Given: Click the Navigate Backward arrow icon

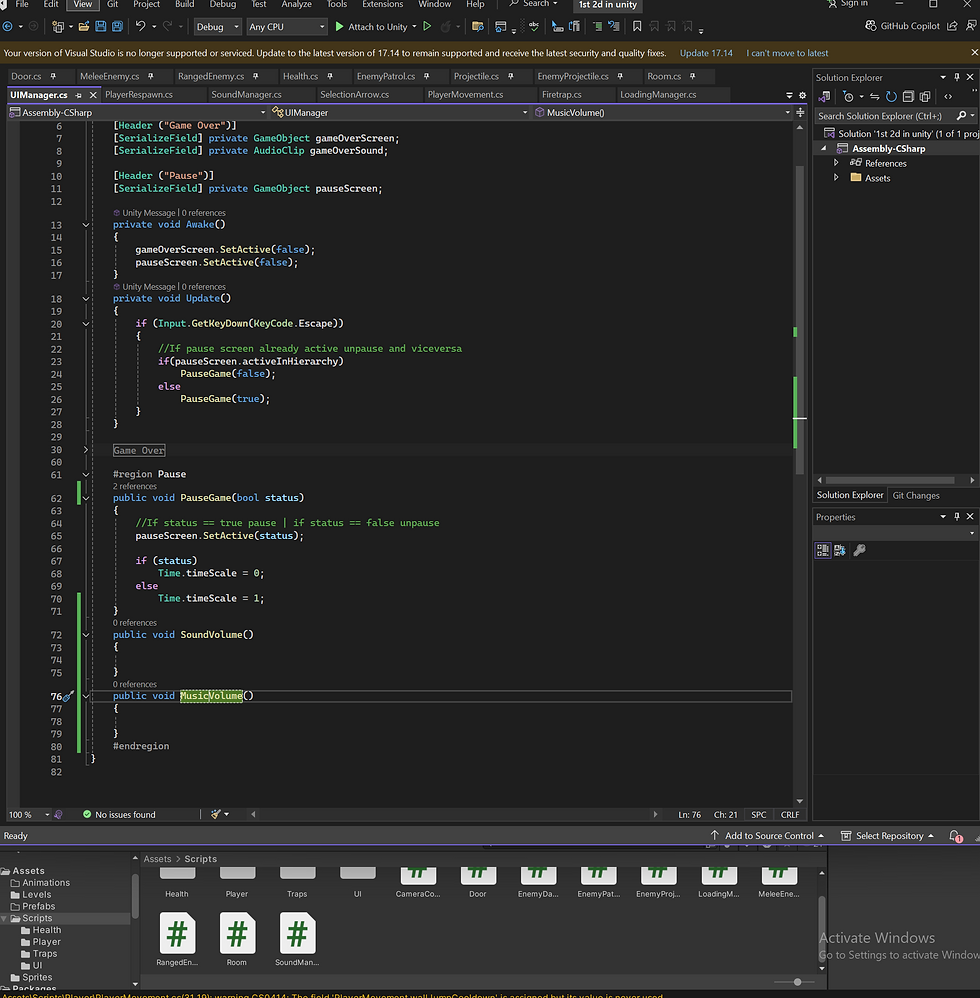Looking at the screenshot, I should click(x=7, y=27).
